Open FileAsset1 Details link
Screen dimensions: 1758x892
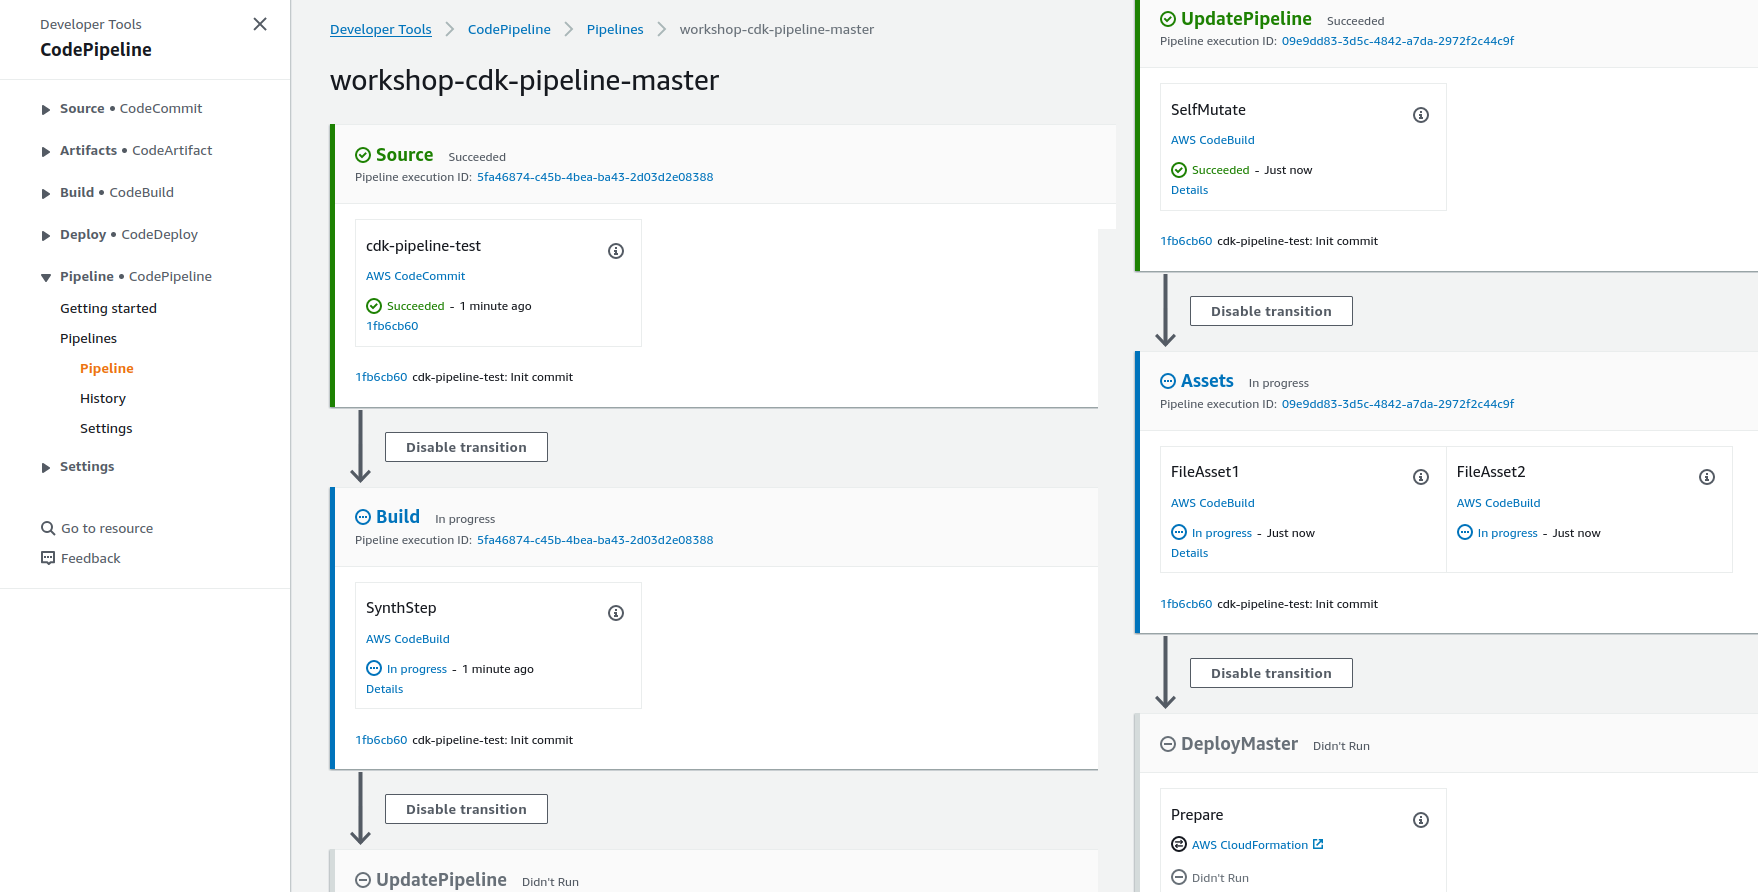(x=1190, y=553)
